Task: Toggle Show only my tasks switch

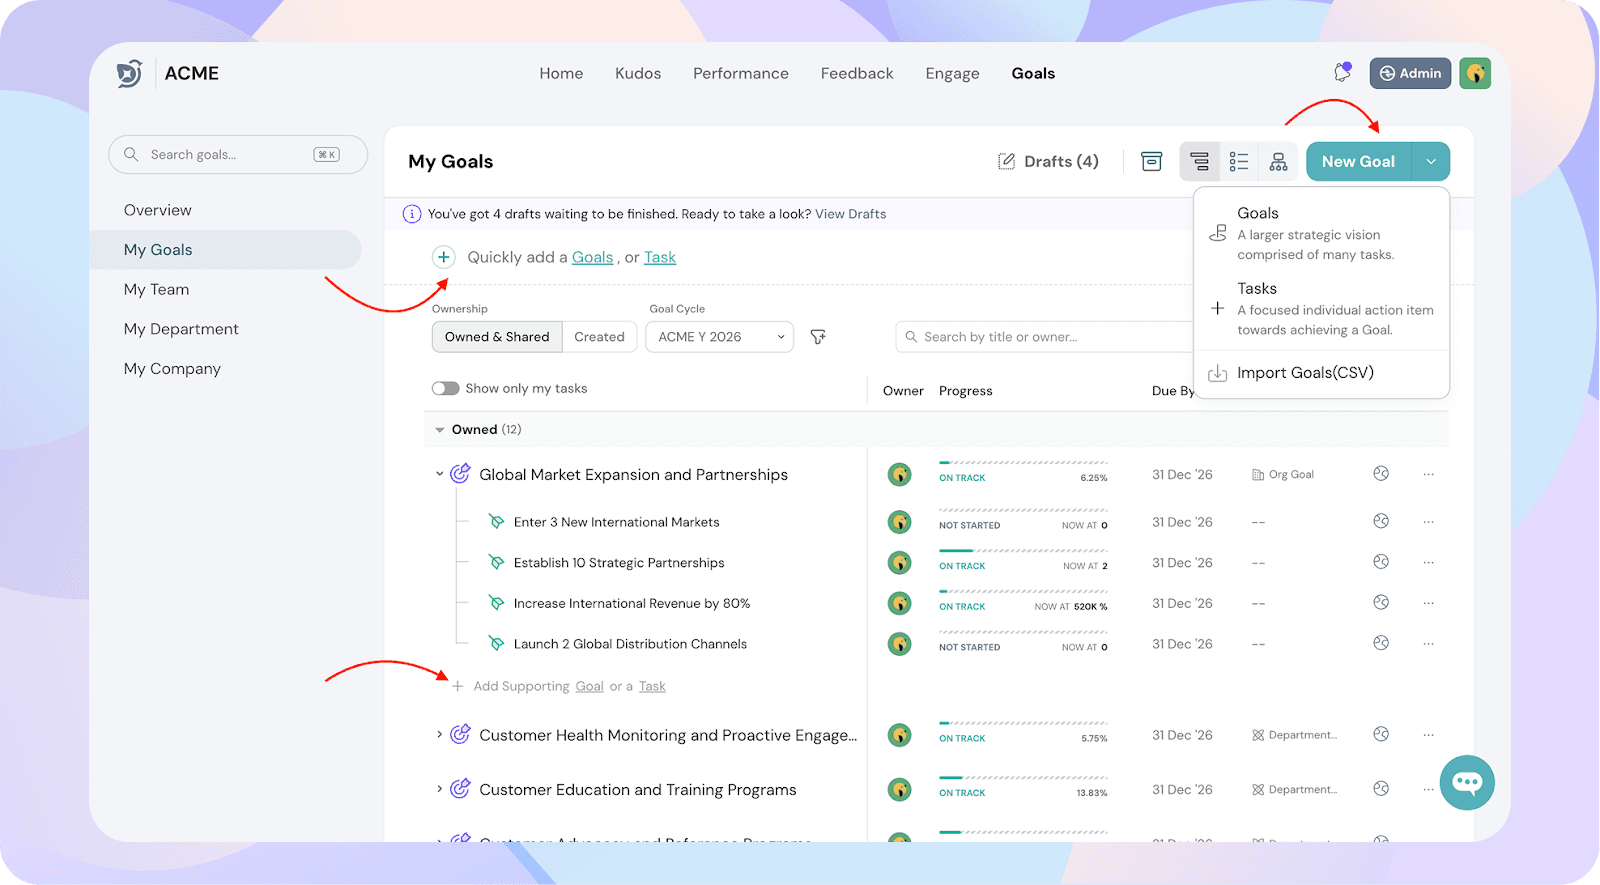Action: (446, 389)
